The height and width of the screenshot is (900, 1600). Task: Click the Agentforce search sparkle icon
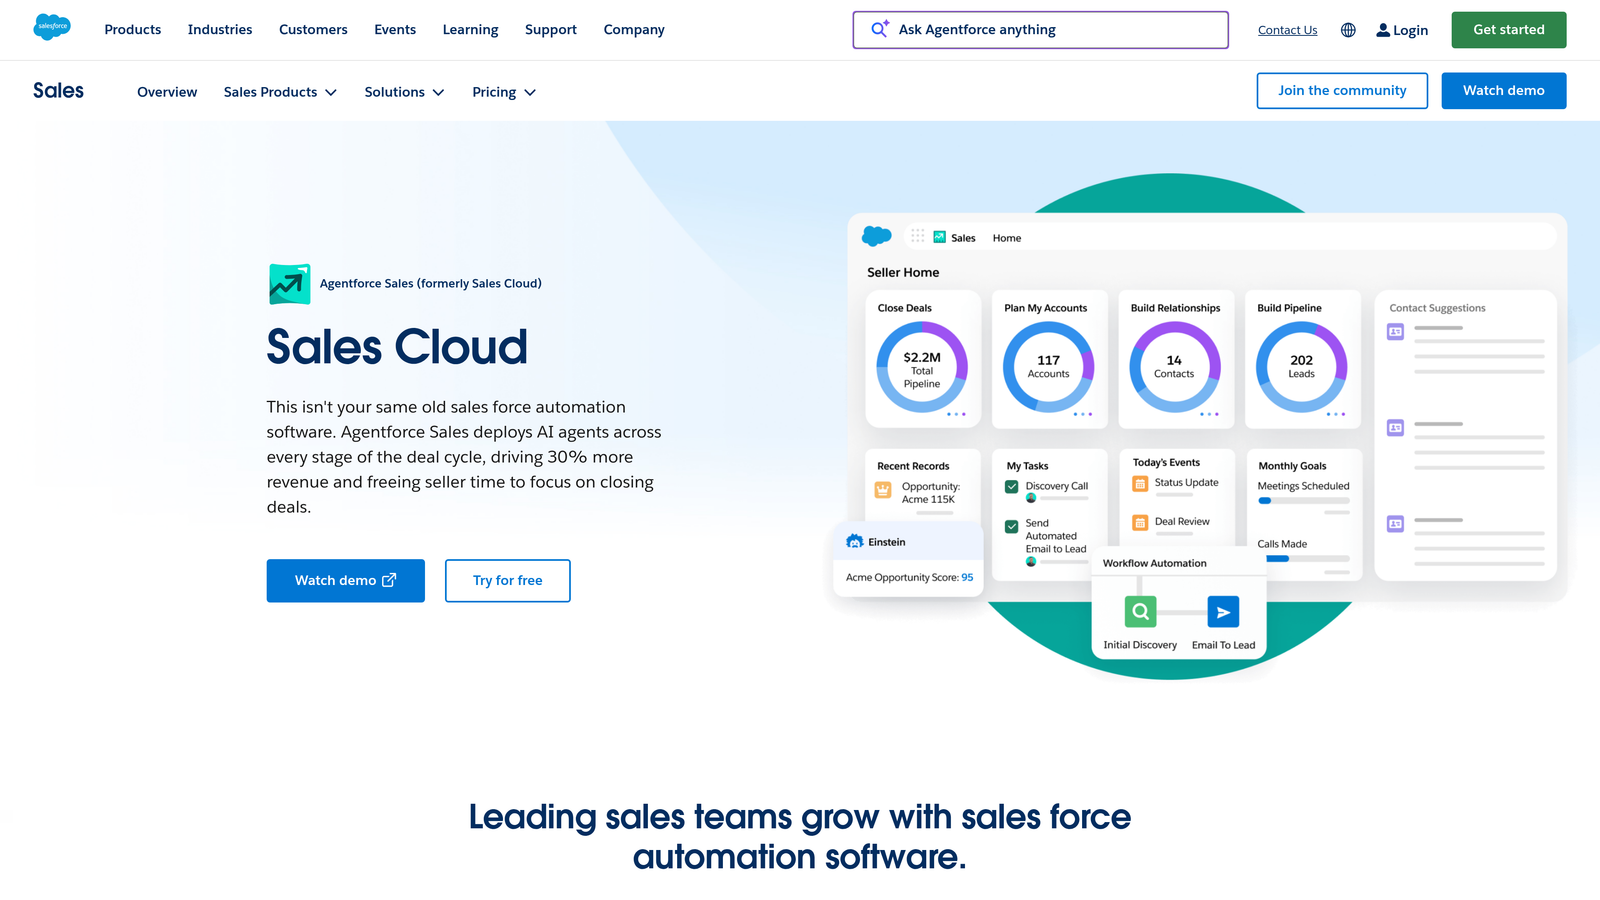pos(879,29)
